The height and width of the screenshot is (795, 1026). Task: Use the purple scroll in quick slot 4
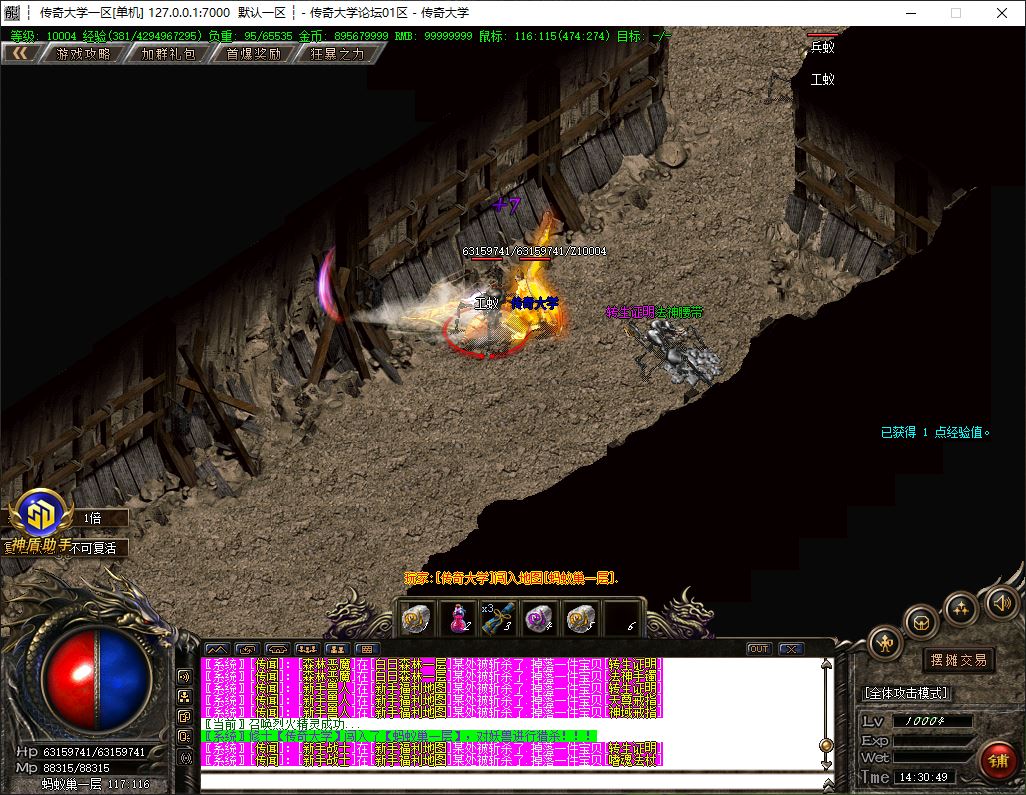[x=539, y=619]
